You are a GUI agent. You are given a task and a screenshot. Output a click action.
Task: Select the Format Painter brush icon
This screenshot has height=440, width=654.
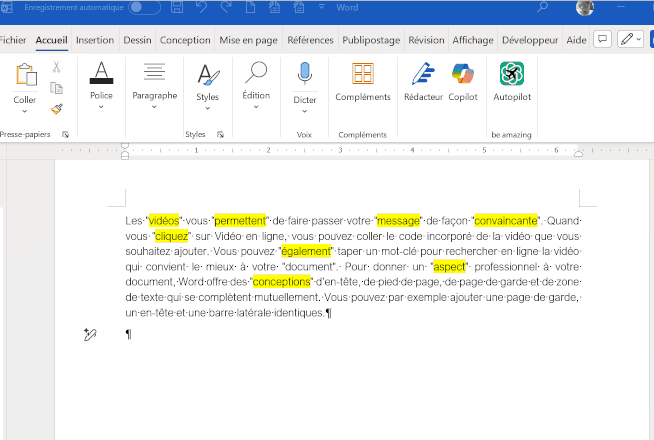click(x=57, y=109)
